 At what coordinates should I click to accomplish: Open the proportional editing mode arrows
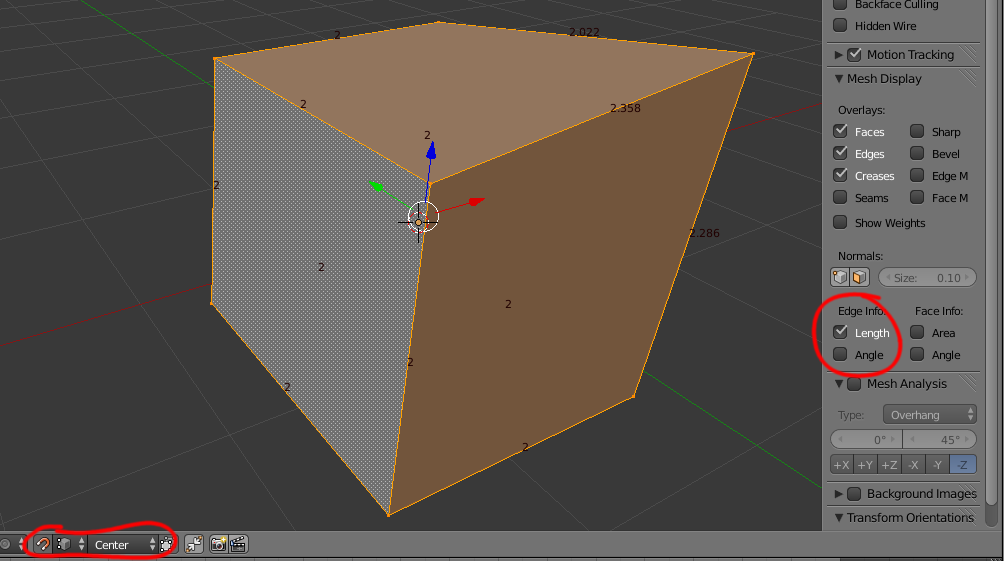click(x=22, y=544)
